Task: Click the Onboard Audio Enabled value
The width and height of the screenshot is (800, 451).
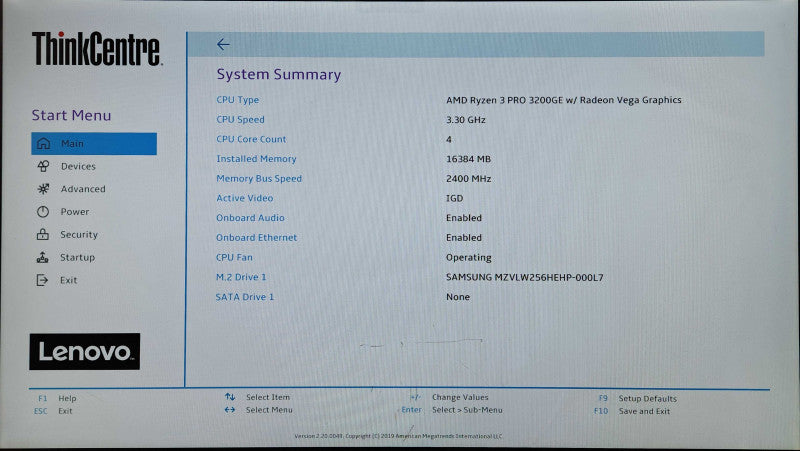Action: pyautogui.click(x=464, y=218)
